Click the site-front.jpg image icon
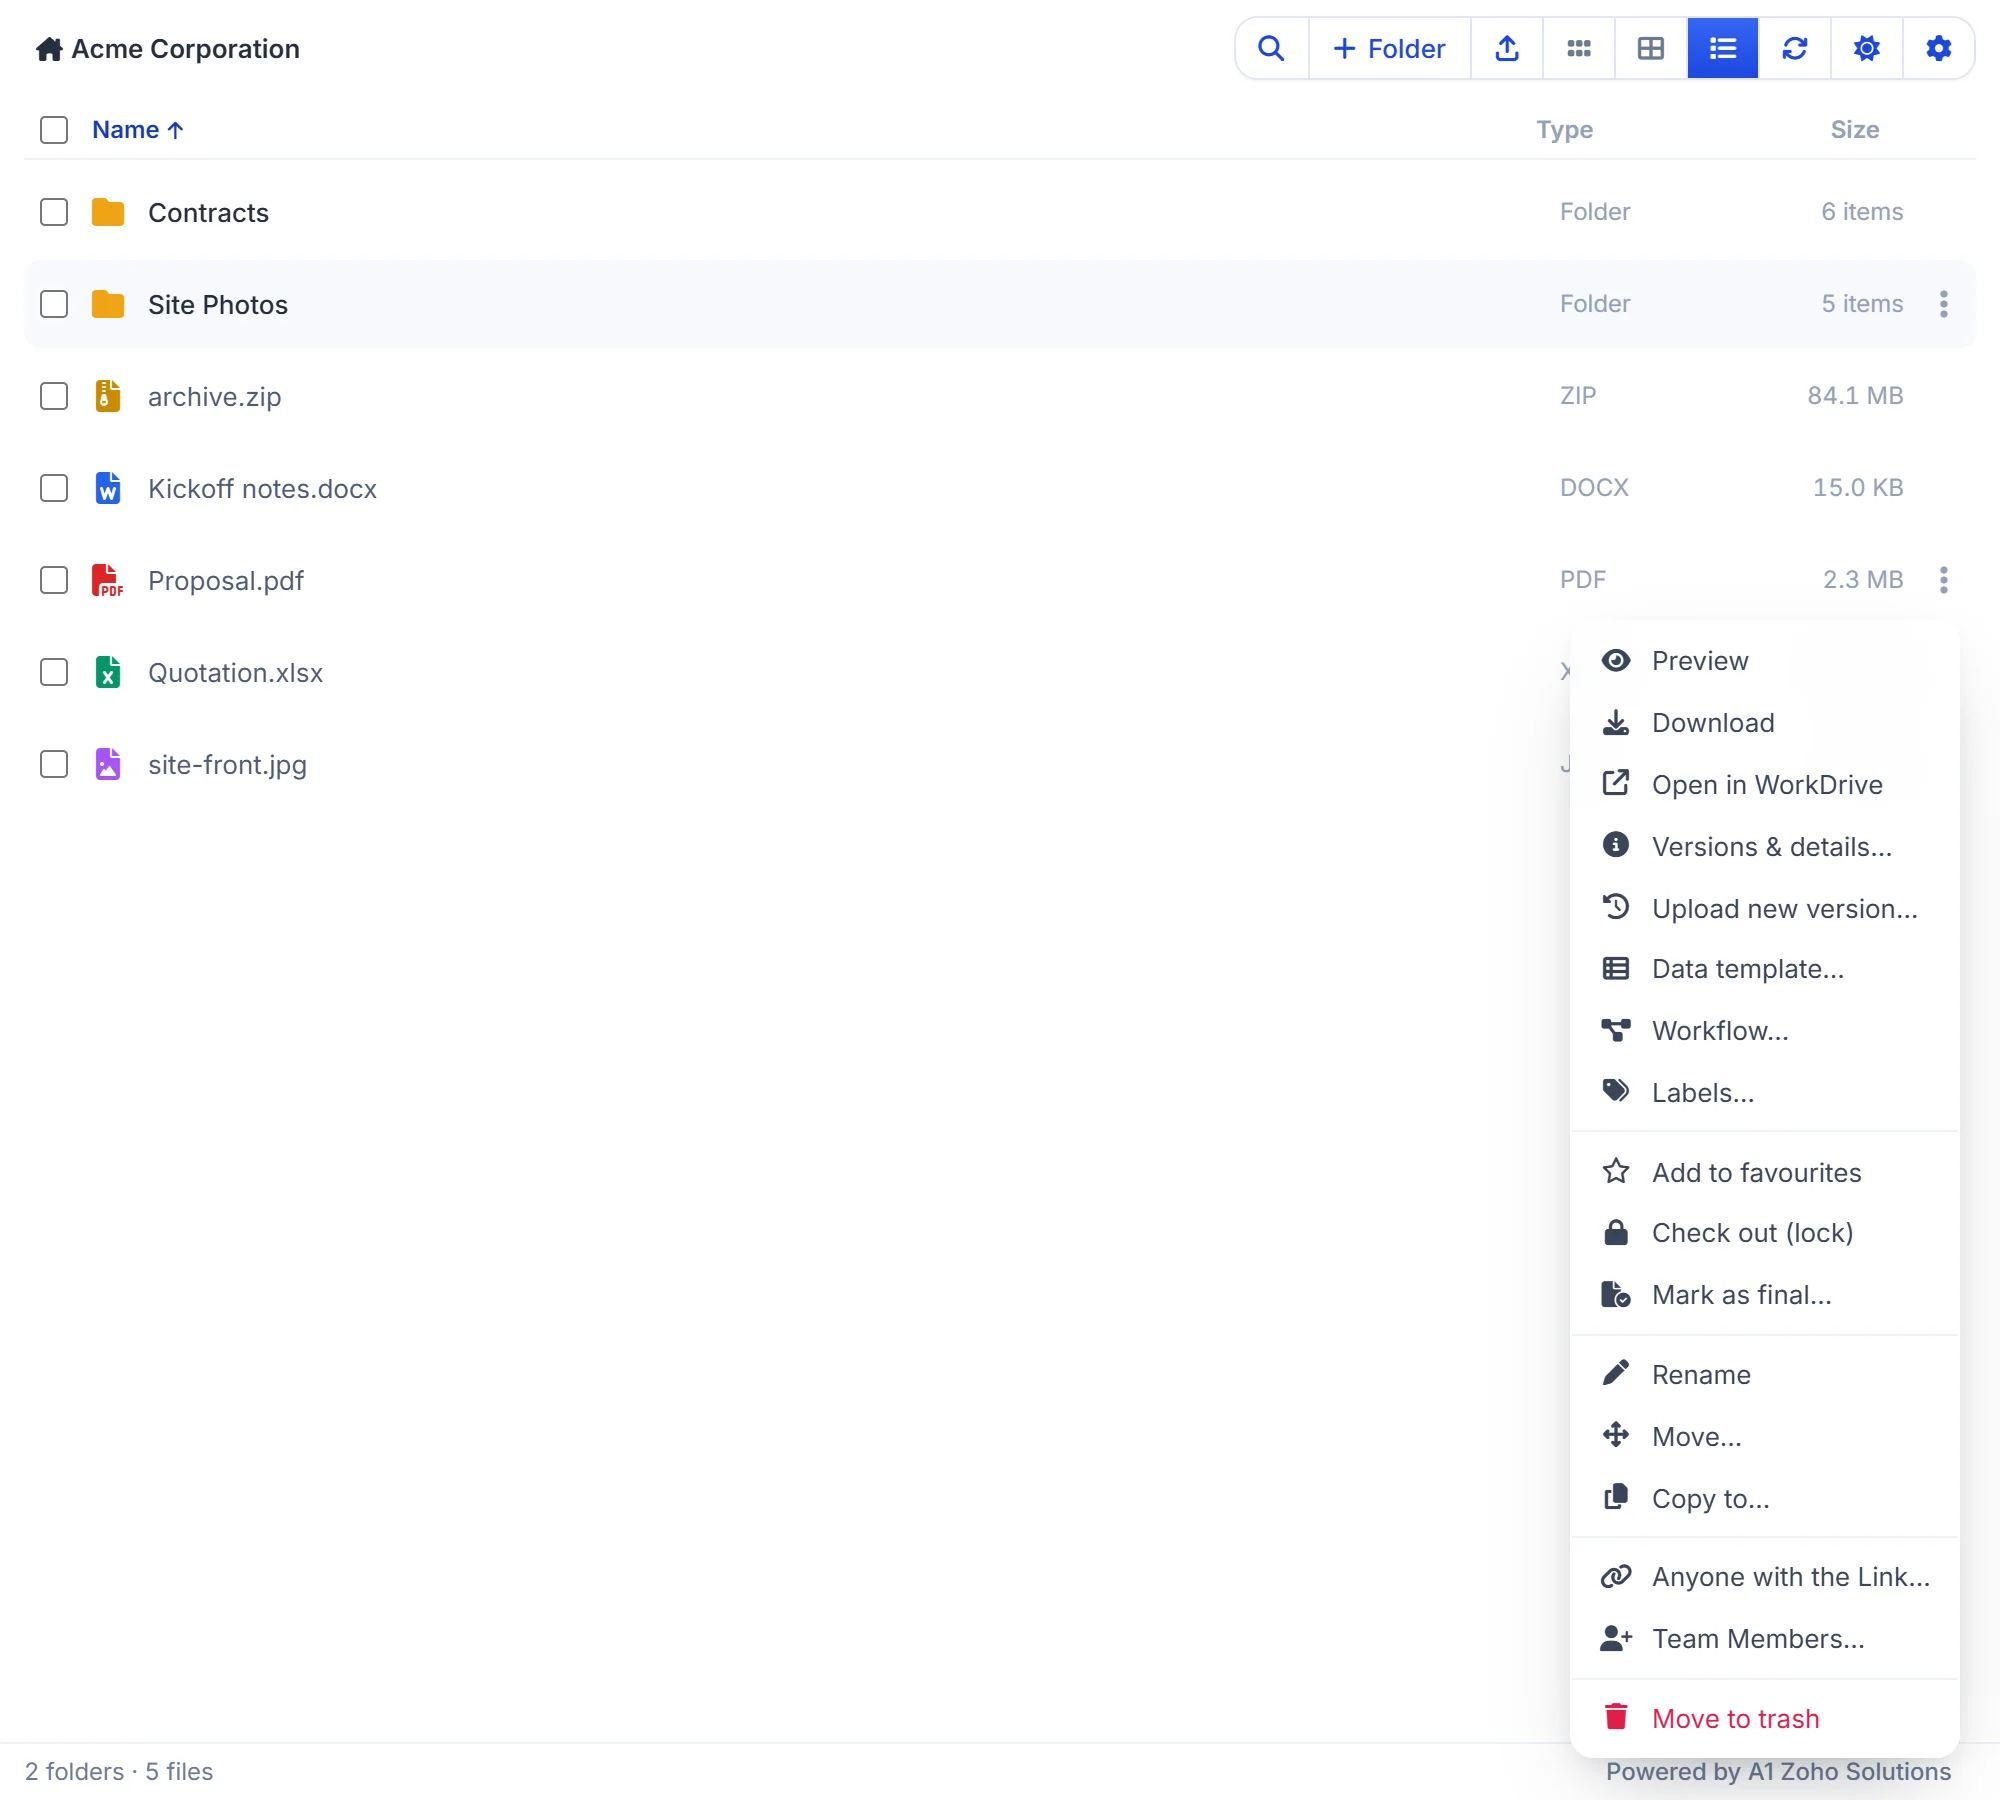Image resolution: width=2000 pixels, height=1800 pixels. pyautogui.click(x=108, y=764)
